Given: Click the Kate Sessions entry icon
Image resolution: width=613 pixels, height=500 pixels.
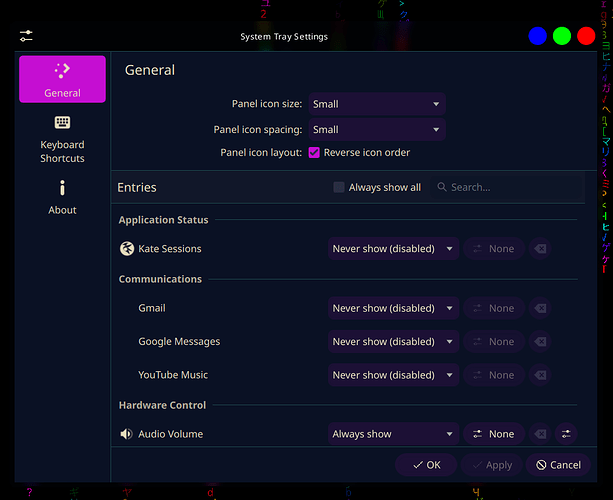Looking at the screenshot, I should click(126, 249).
